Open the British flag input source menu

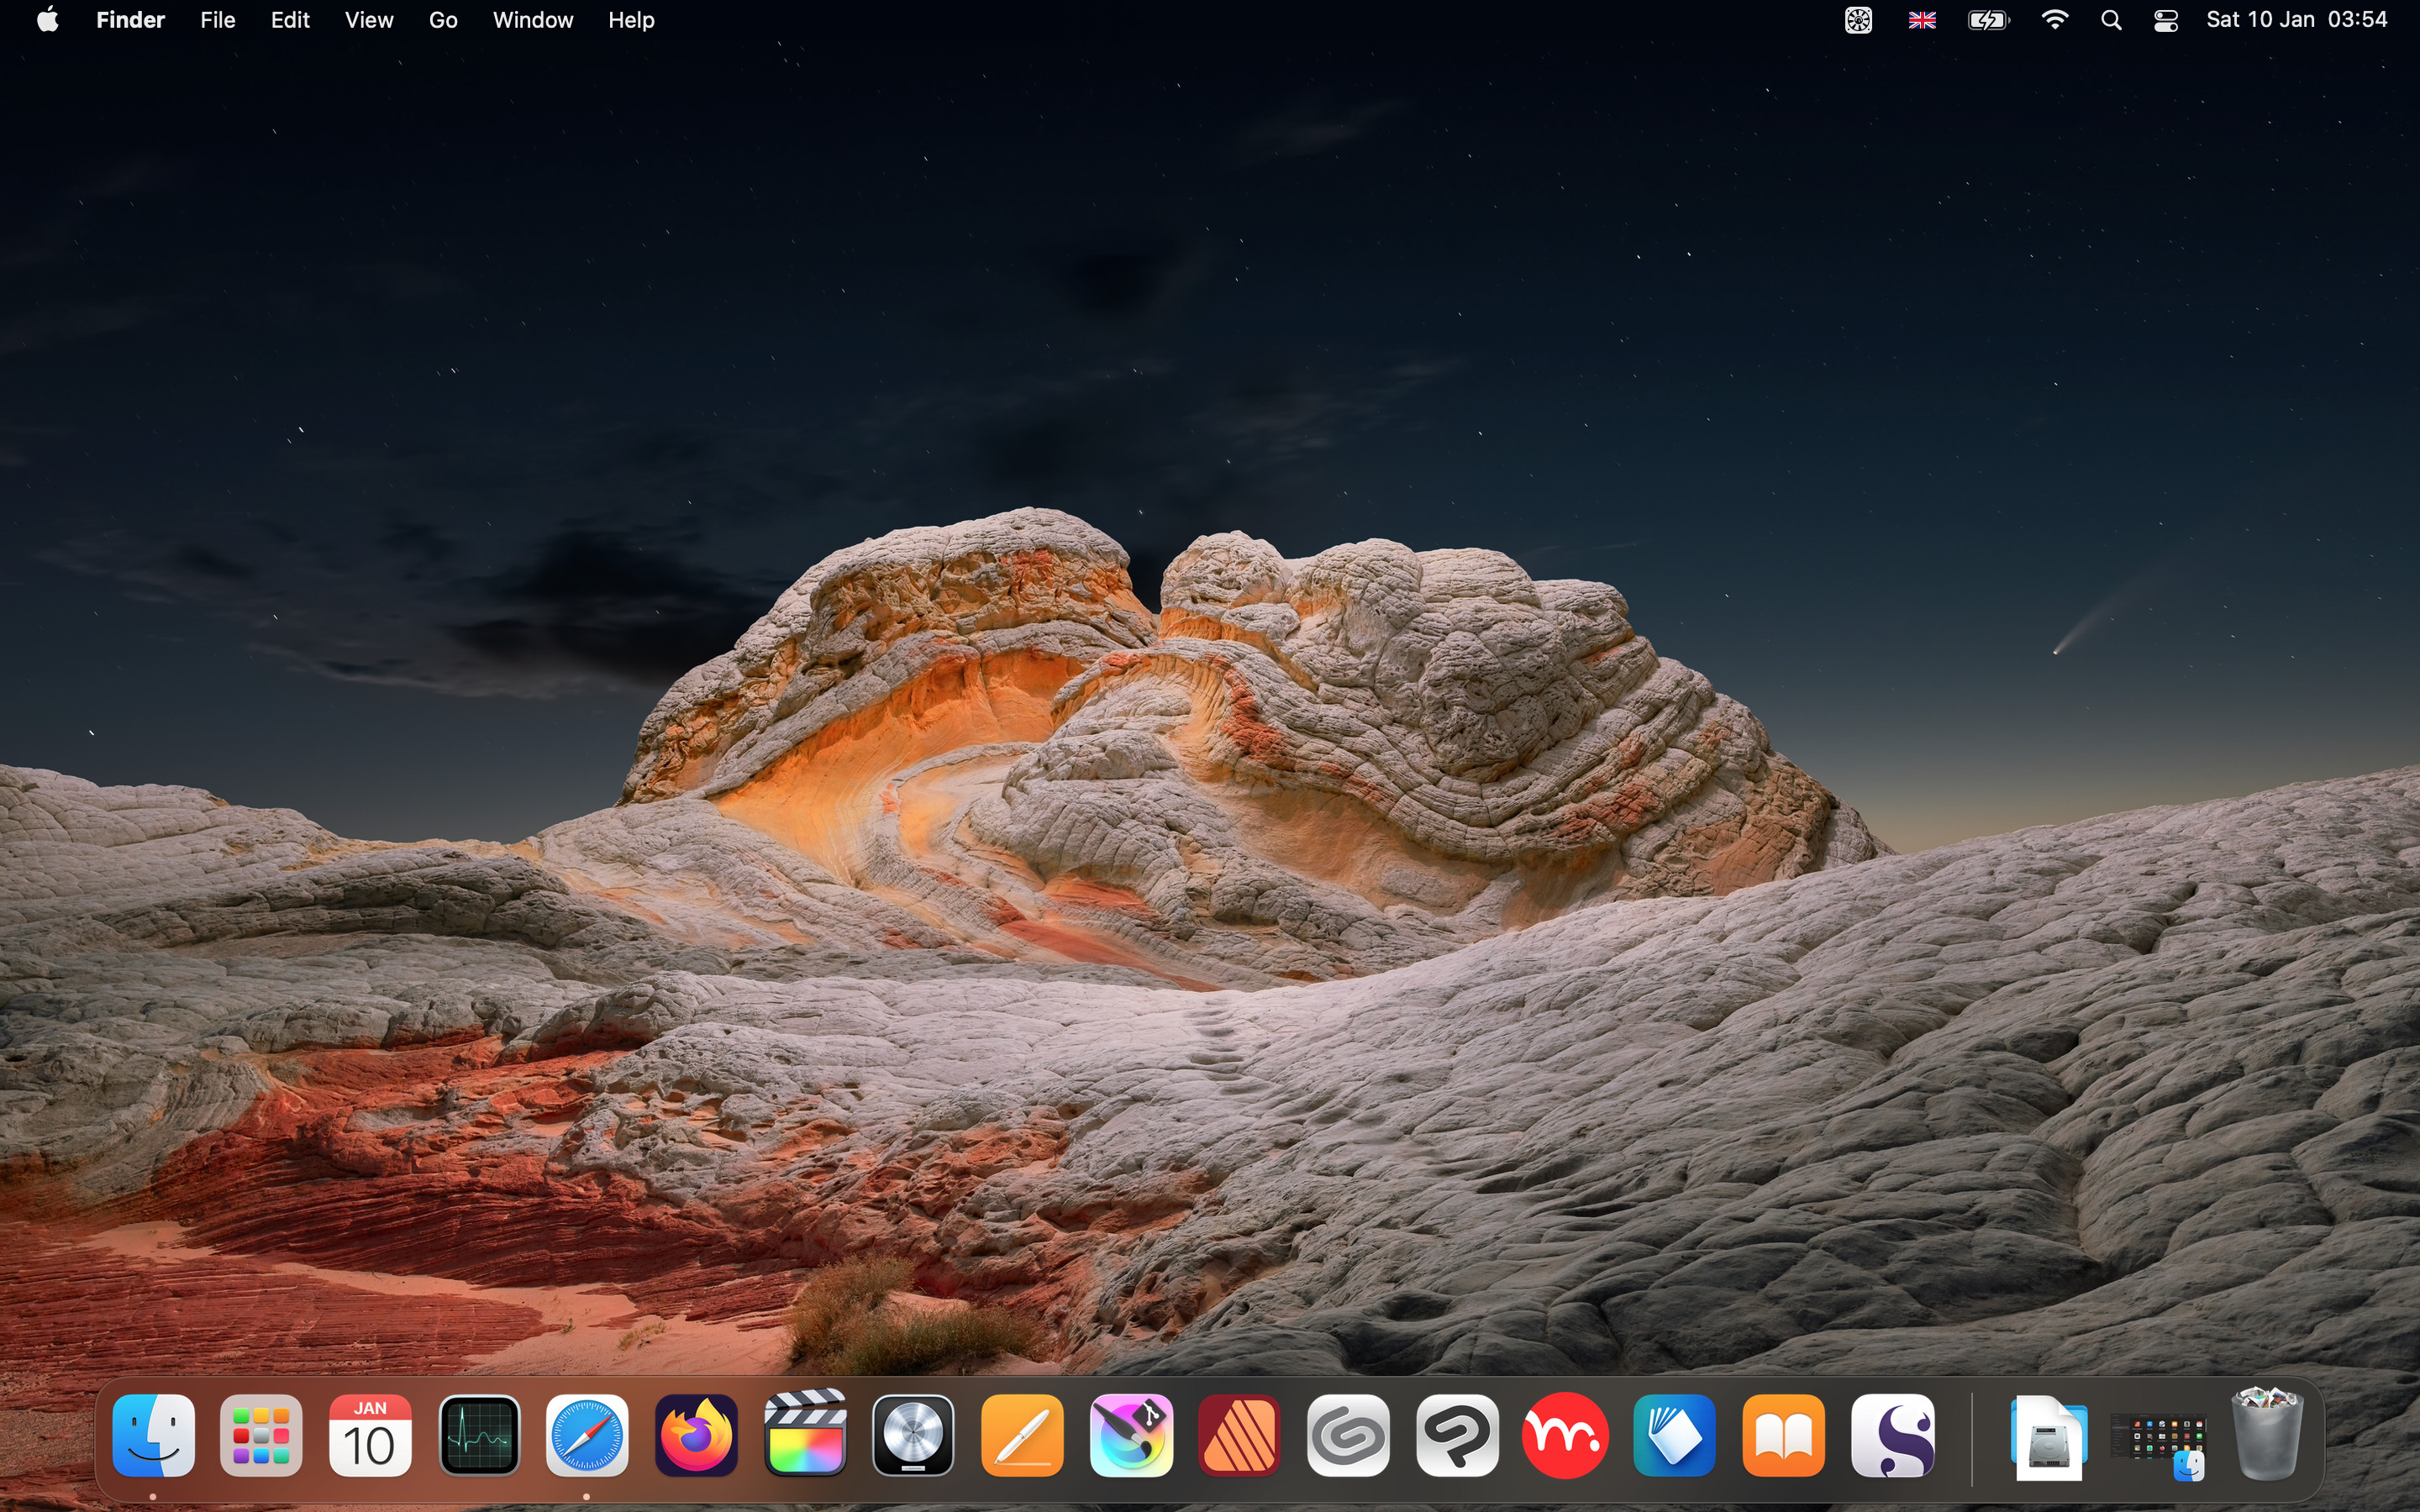[x=1921, y=20]
